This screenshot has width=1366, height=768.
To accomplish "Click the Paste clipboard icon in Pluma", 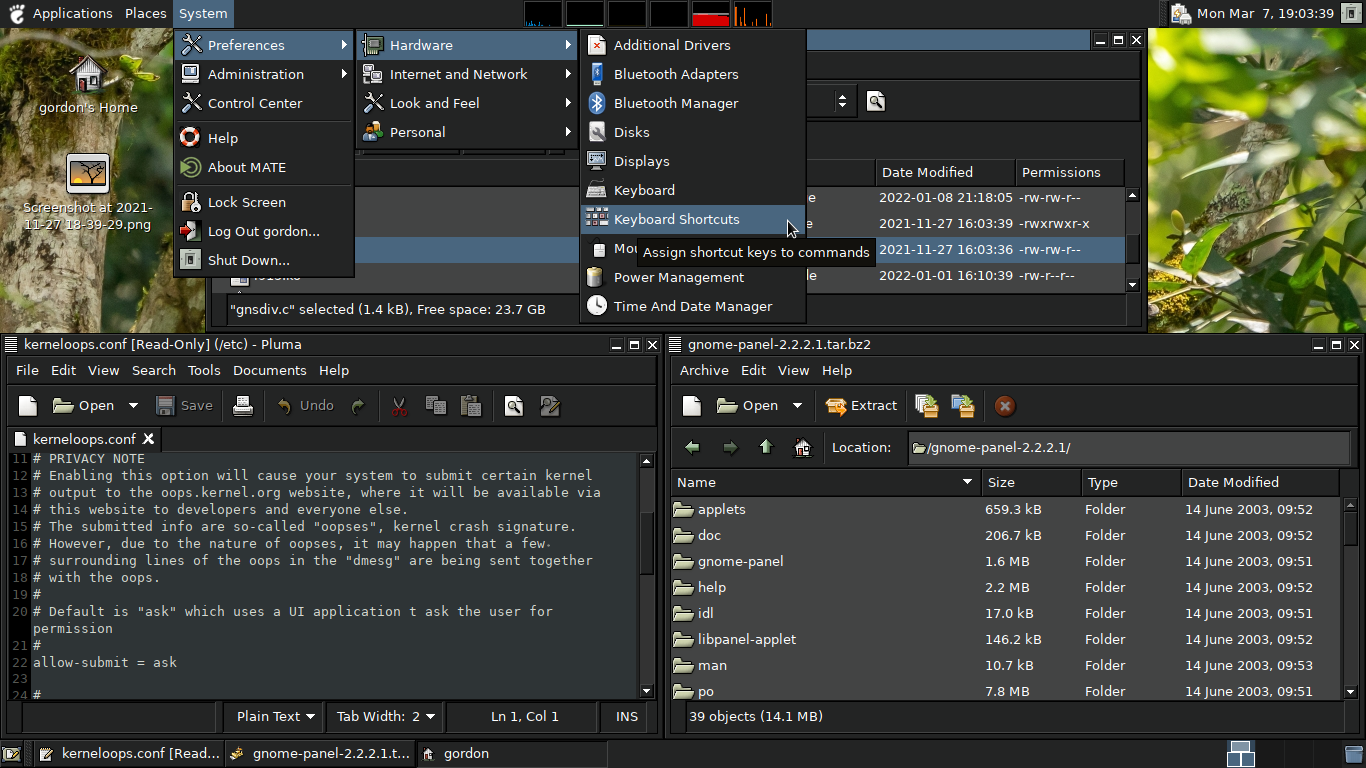I will pos(470,406).
